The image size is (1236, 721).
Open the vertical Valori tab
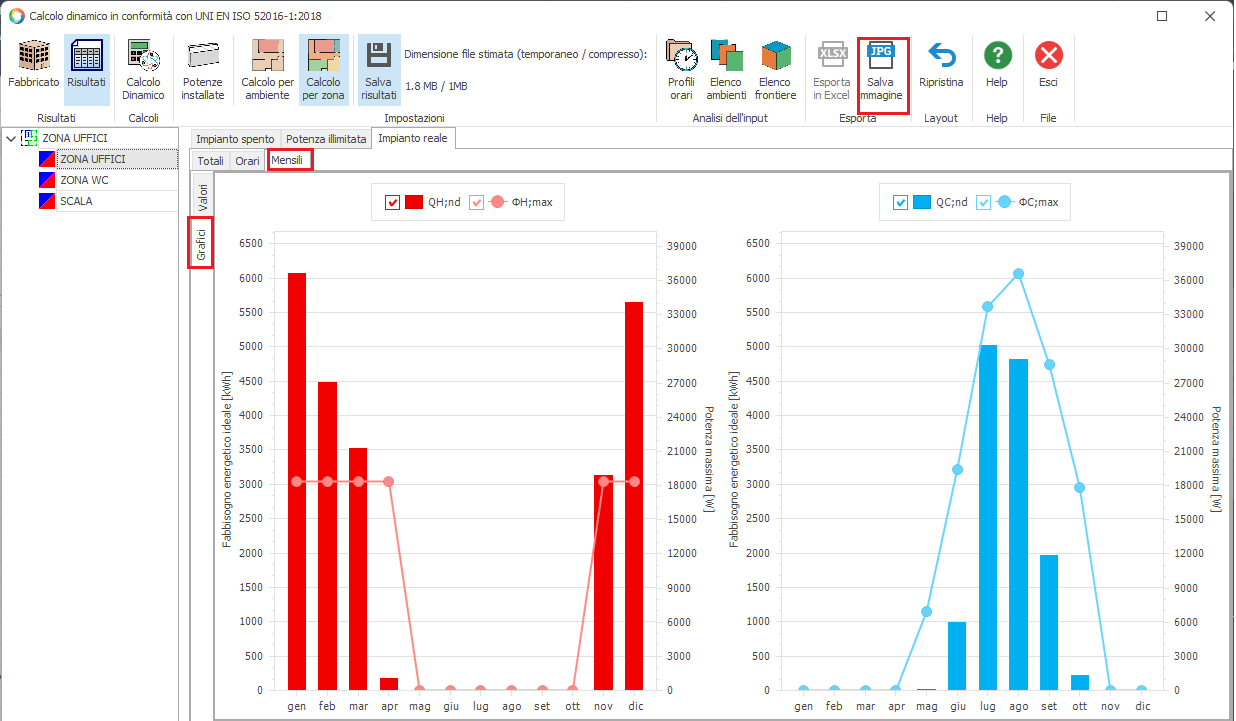pyautogui.click(x=202, y=195)
